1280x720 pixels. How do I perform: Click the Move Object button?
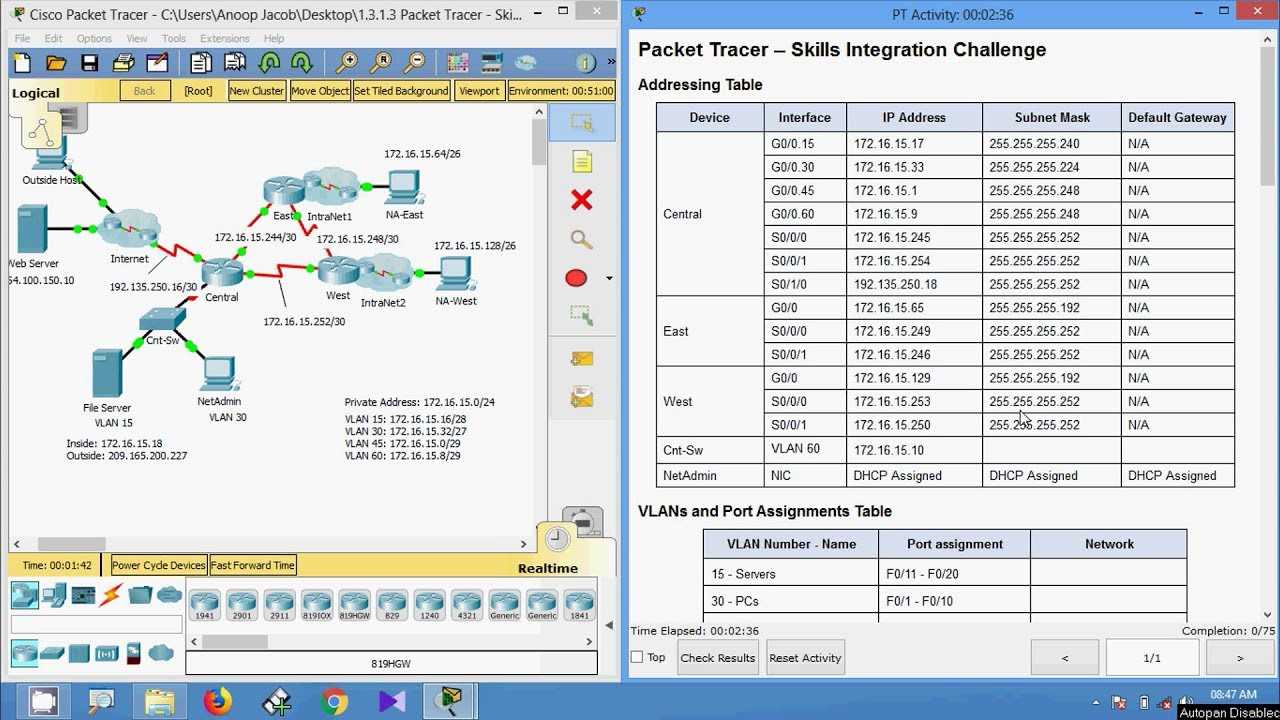(320, 91)
